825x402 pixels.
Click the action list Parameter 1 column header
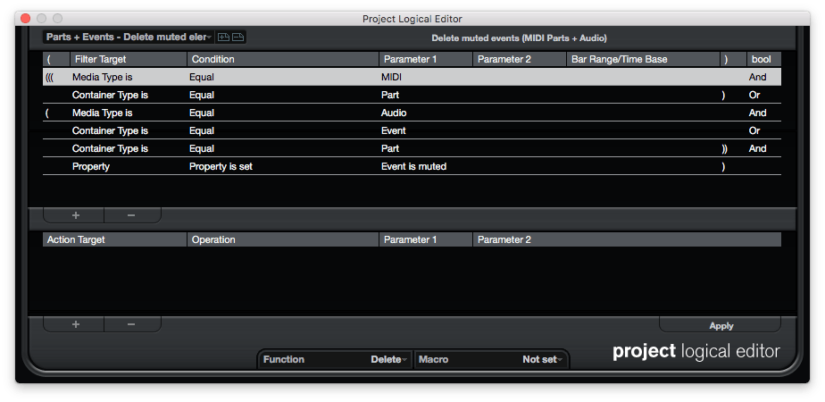[426, 239]
